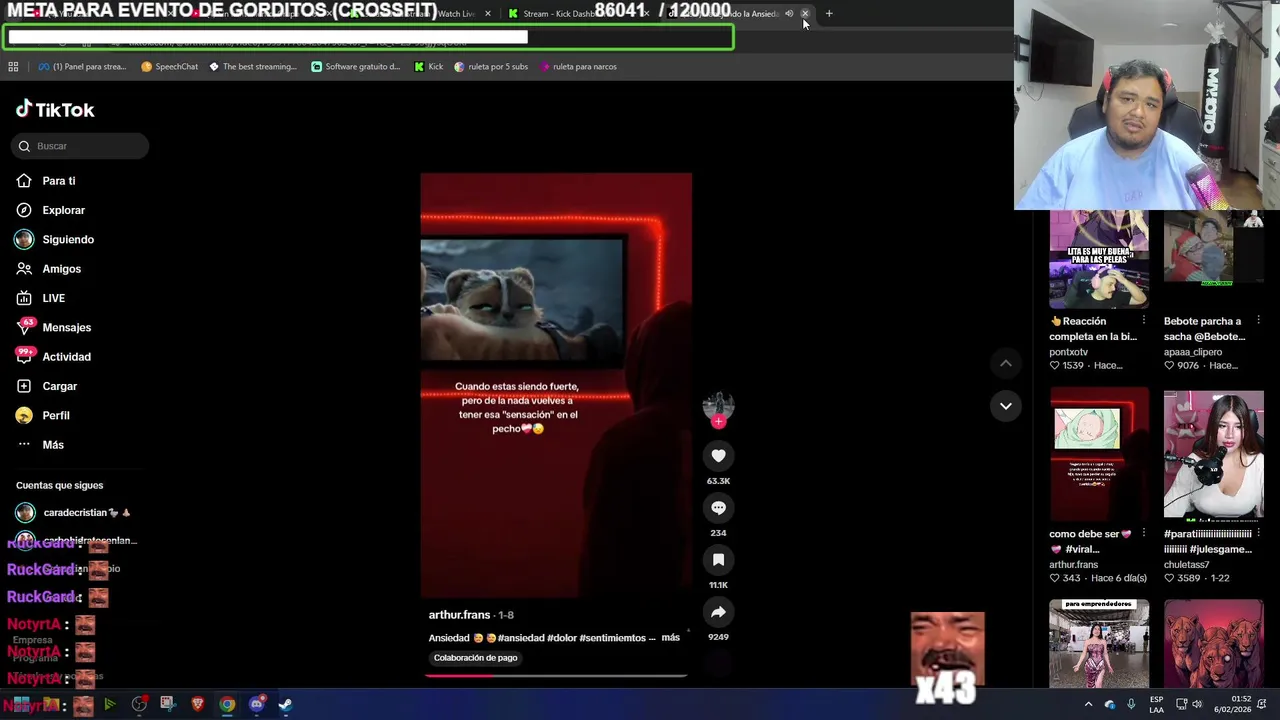Open the SpeechChat bookmark
Image resolution: width=1280 pixels, height=720 pixels.
click(x=169, y=67)
